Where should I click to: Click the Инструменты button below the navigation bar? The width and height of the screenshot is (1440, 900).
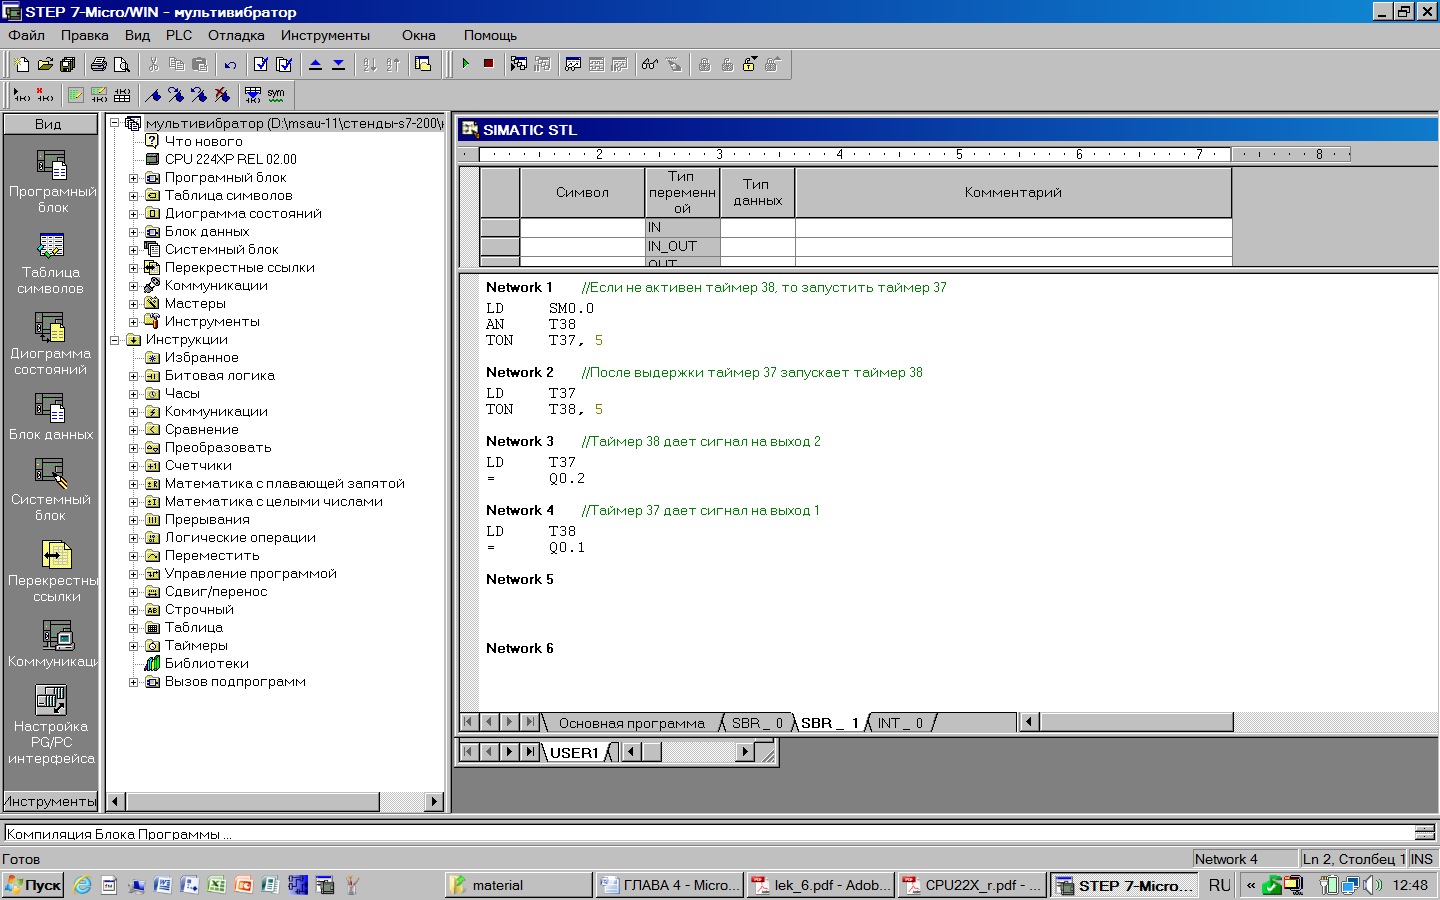50,801
